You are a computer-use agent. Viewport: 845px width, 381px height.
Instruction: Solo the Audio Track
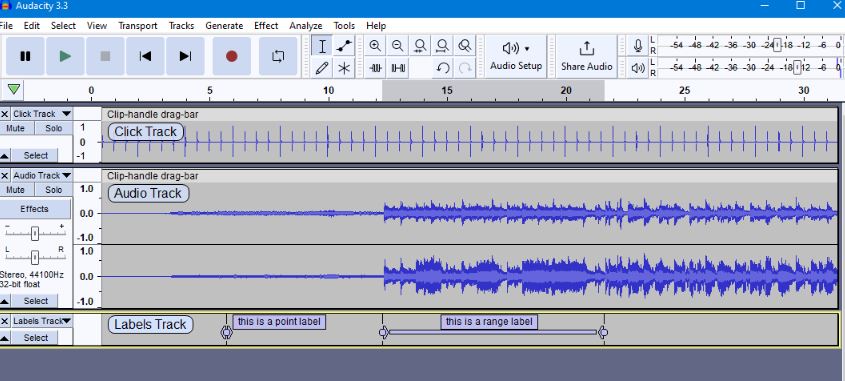[53, 190]
